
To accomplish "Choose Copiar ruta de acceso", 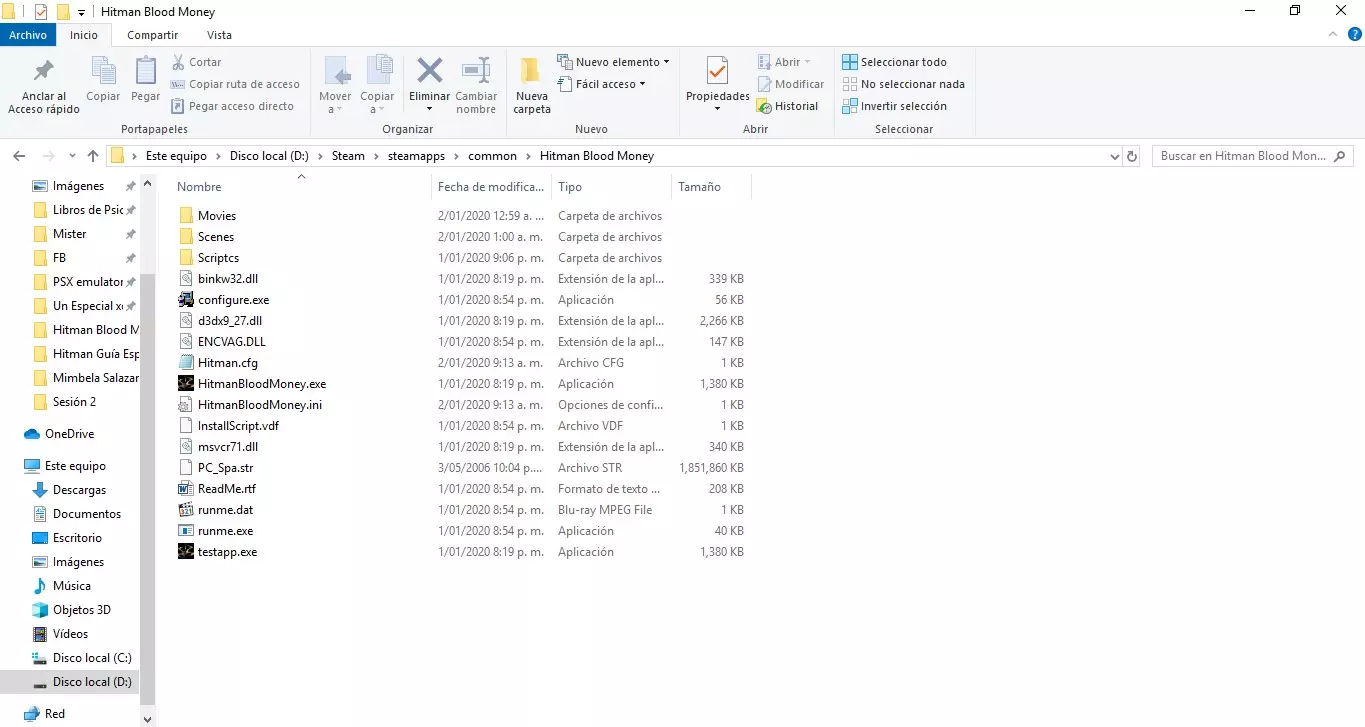I will 235,84.
